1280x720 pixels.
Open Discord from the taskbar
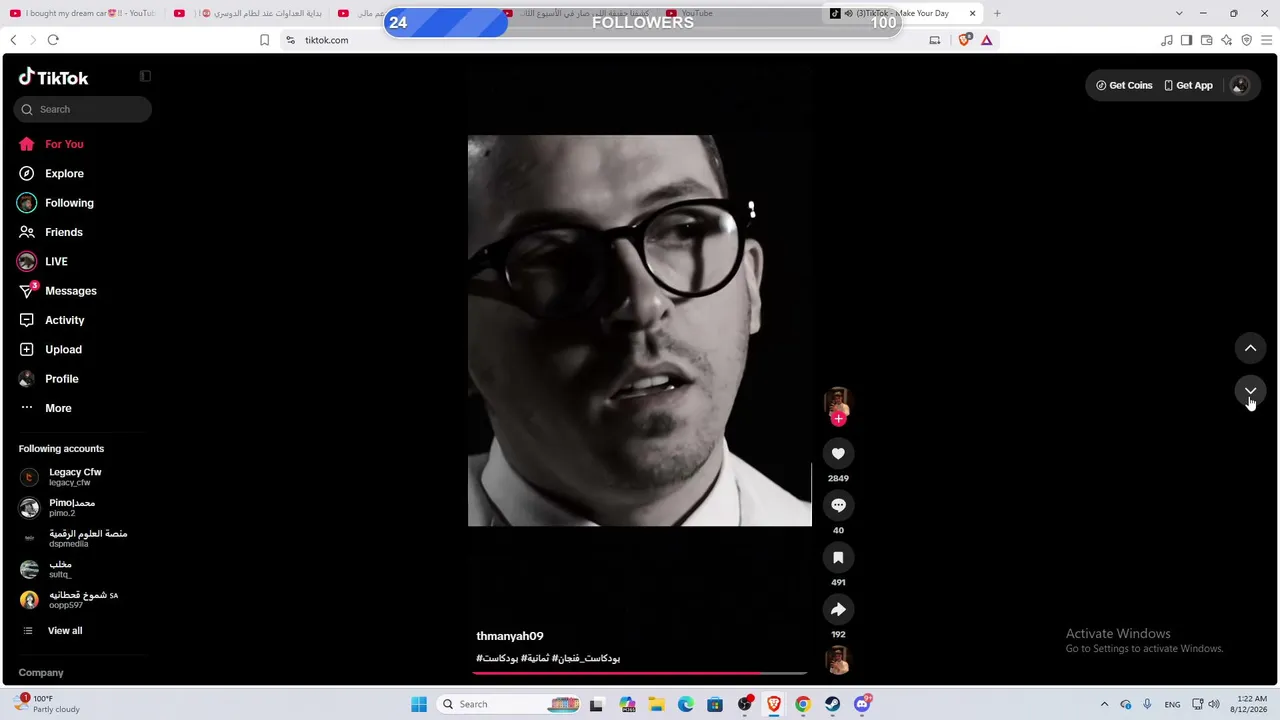(862, 704)
